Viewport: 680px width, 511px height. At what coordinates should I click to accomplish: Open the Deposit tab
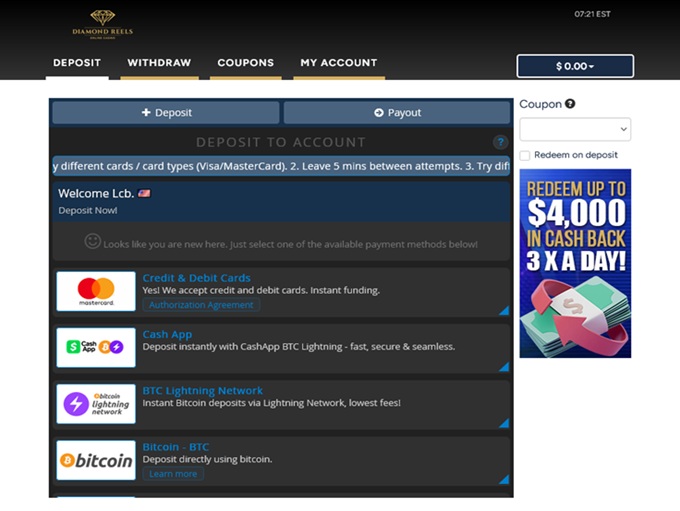[77, 63]
